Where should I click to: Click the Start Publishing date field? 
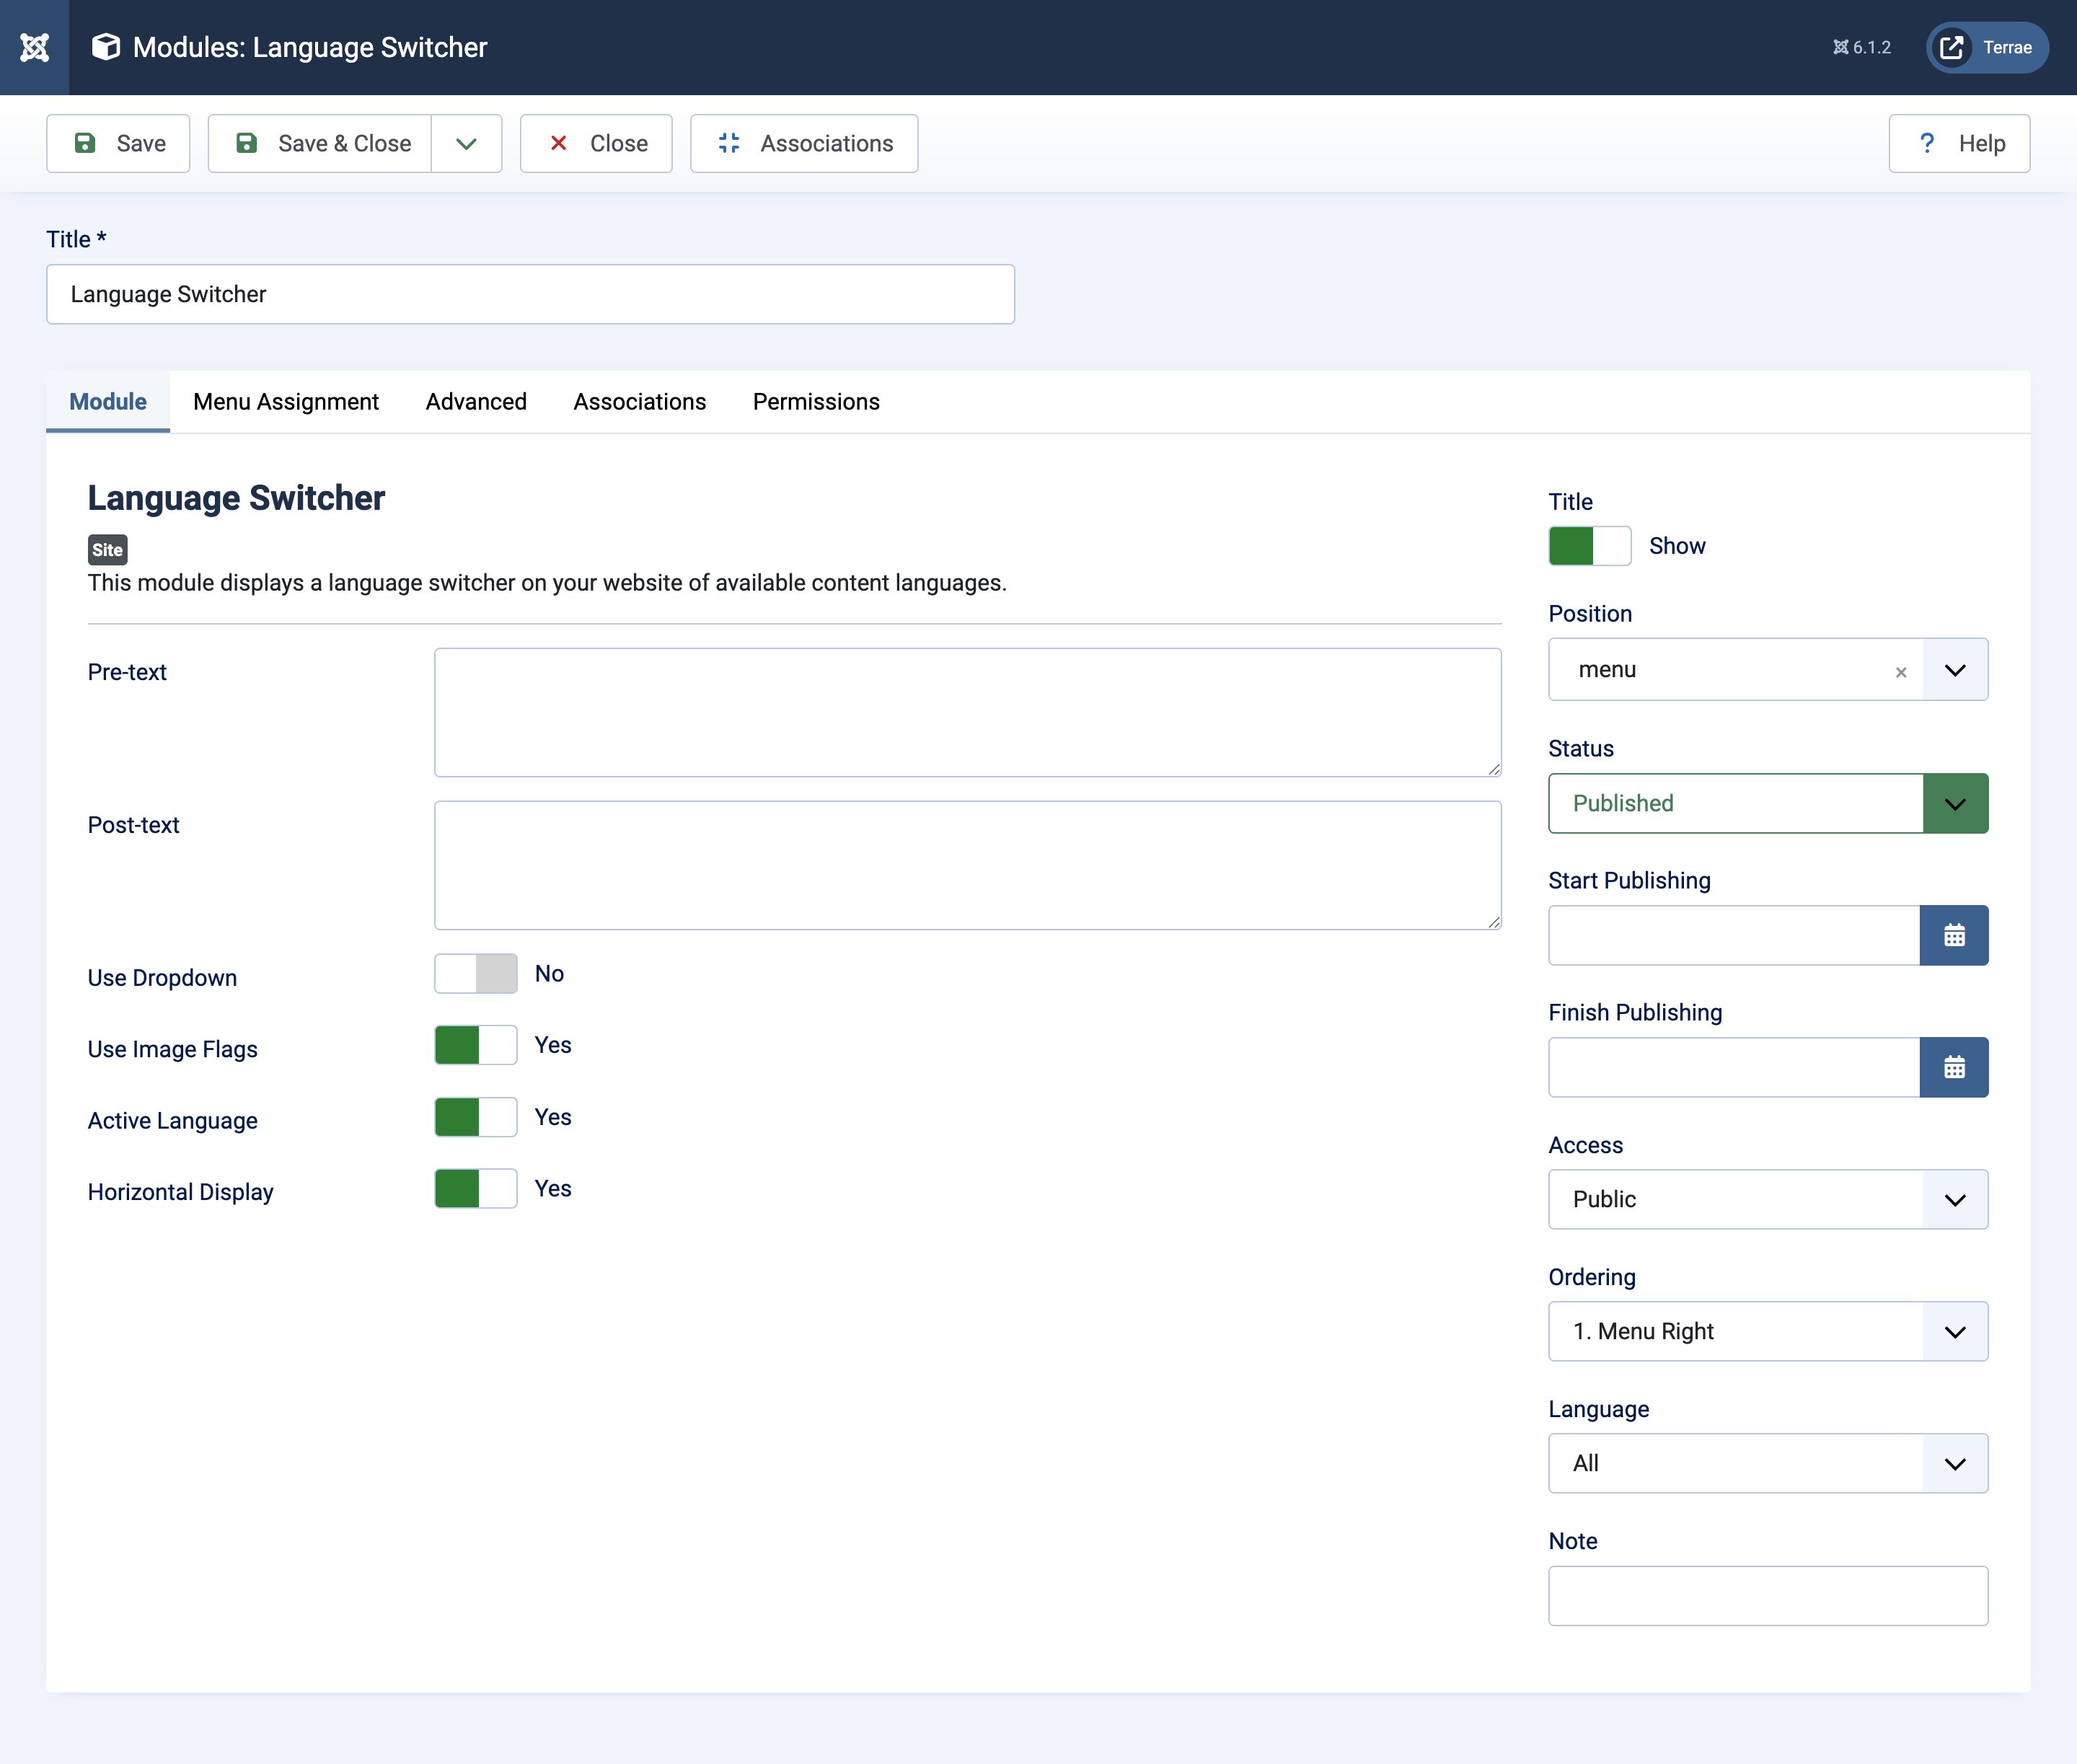pyautogui.click(x=1734, y=935)
